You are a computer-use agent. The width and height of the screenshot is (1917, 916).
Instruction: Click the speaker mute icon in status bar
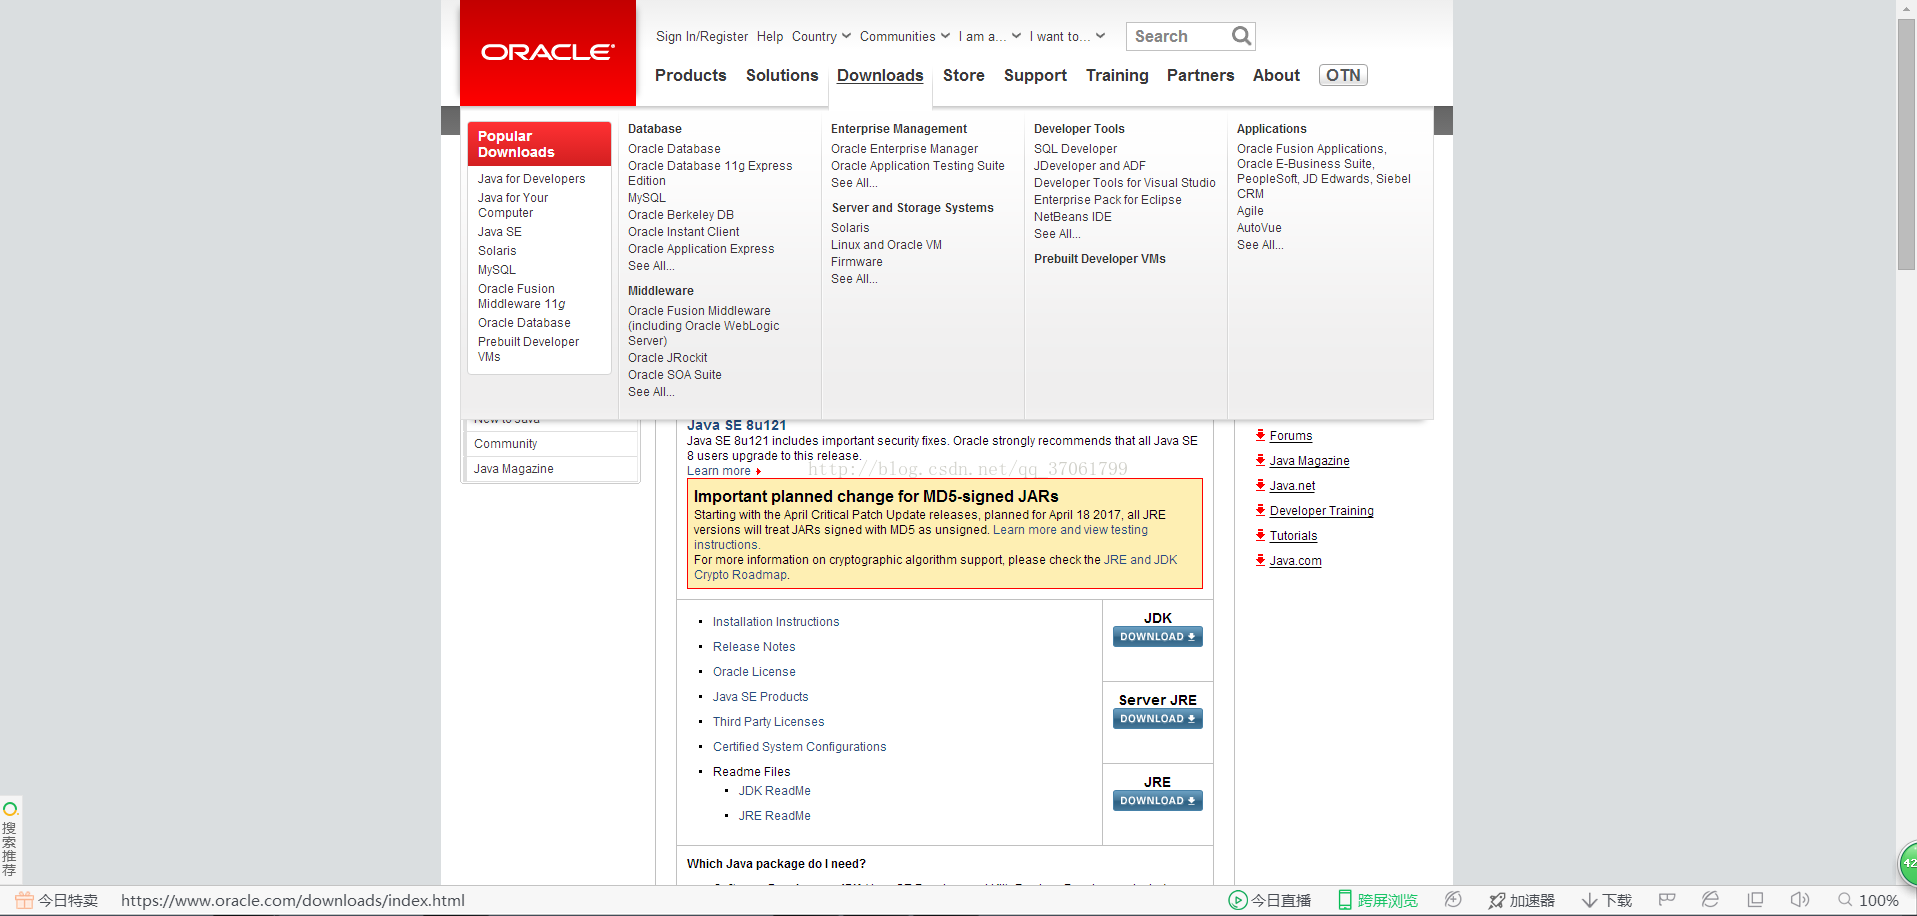[x=1799, y=900]
